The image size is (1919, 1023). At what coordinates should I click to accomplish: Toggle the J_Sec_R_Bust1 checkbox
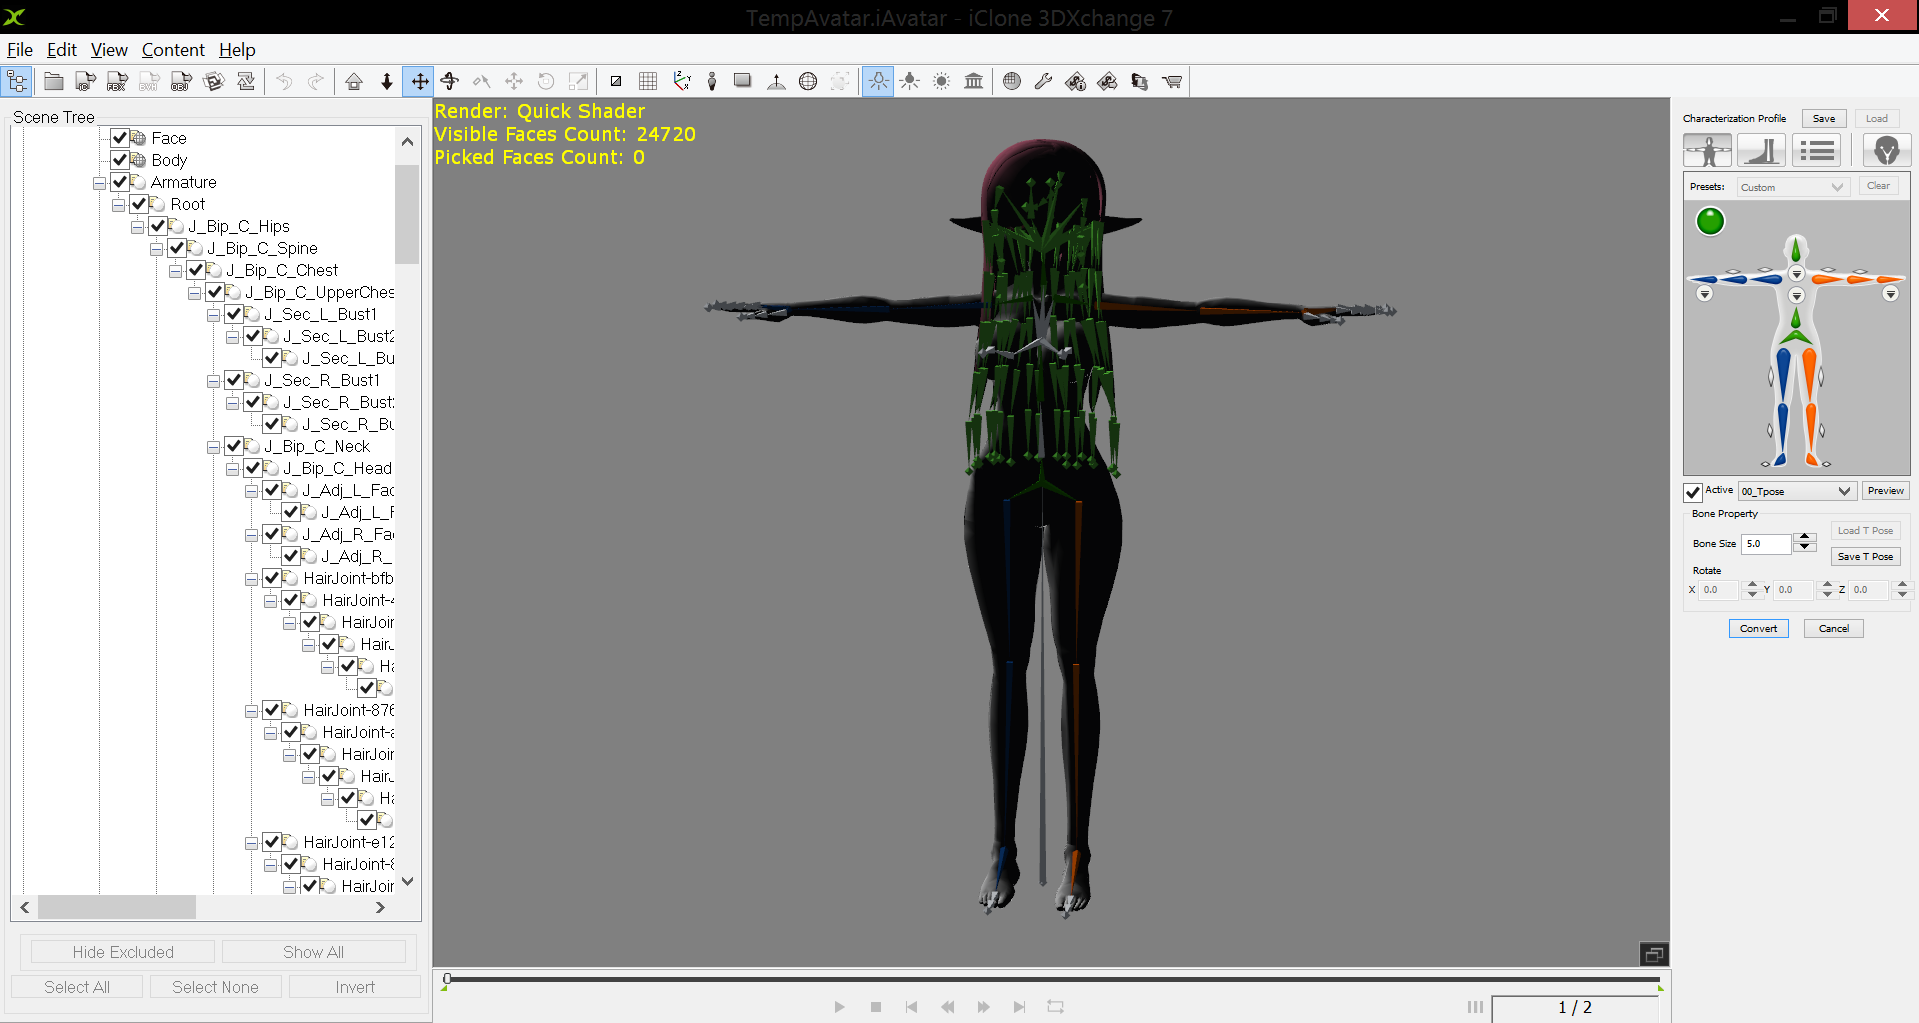pyautogui.click(x=234, y=380)
